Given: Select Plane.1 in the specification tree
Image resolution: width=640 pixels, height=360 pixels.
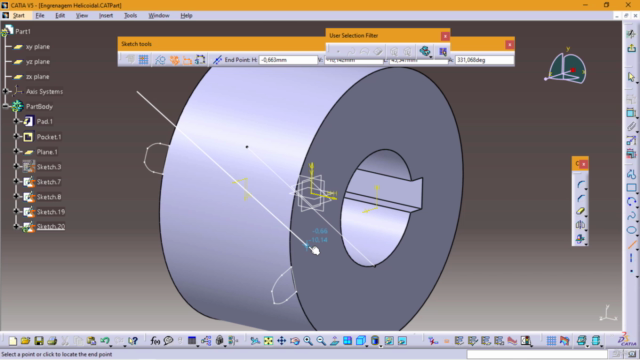Looking at the screenshot, I should [x=47, y=152].
